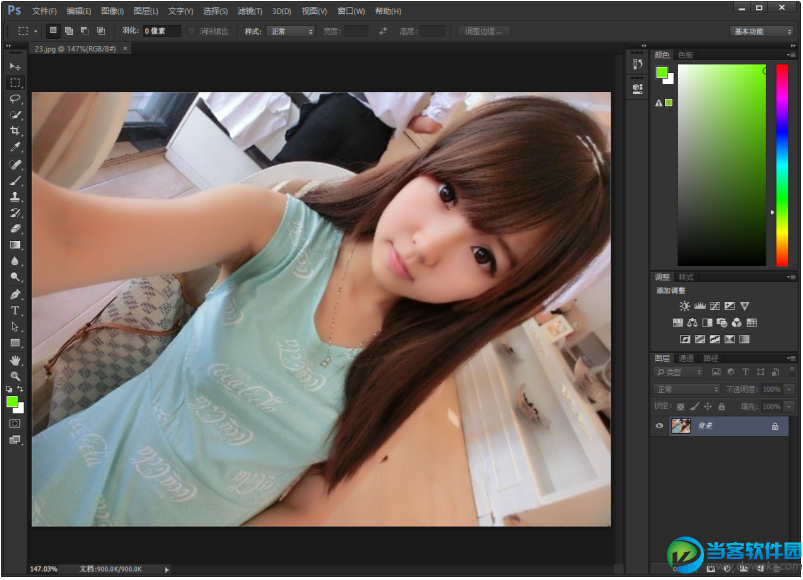
Task: Click the 羽化 feather input field
Action: [161, 31]
